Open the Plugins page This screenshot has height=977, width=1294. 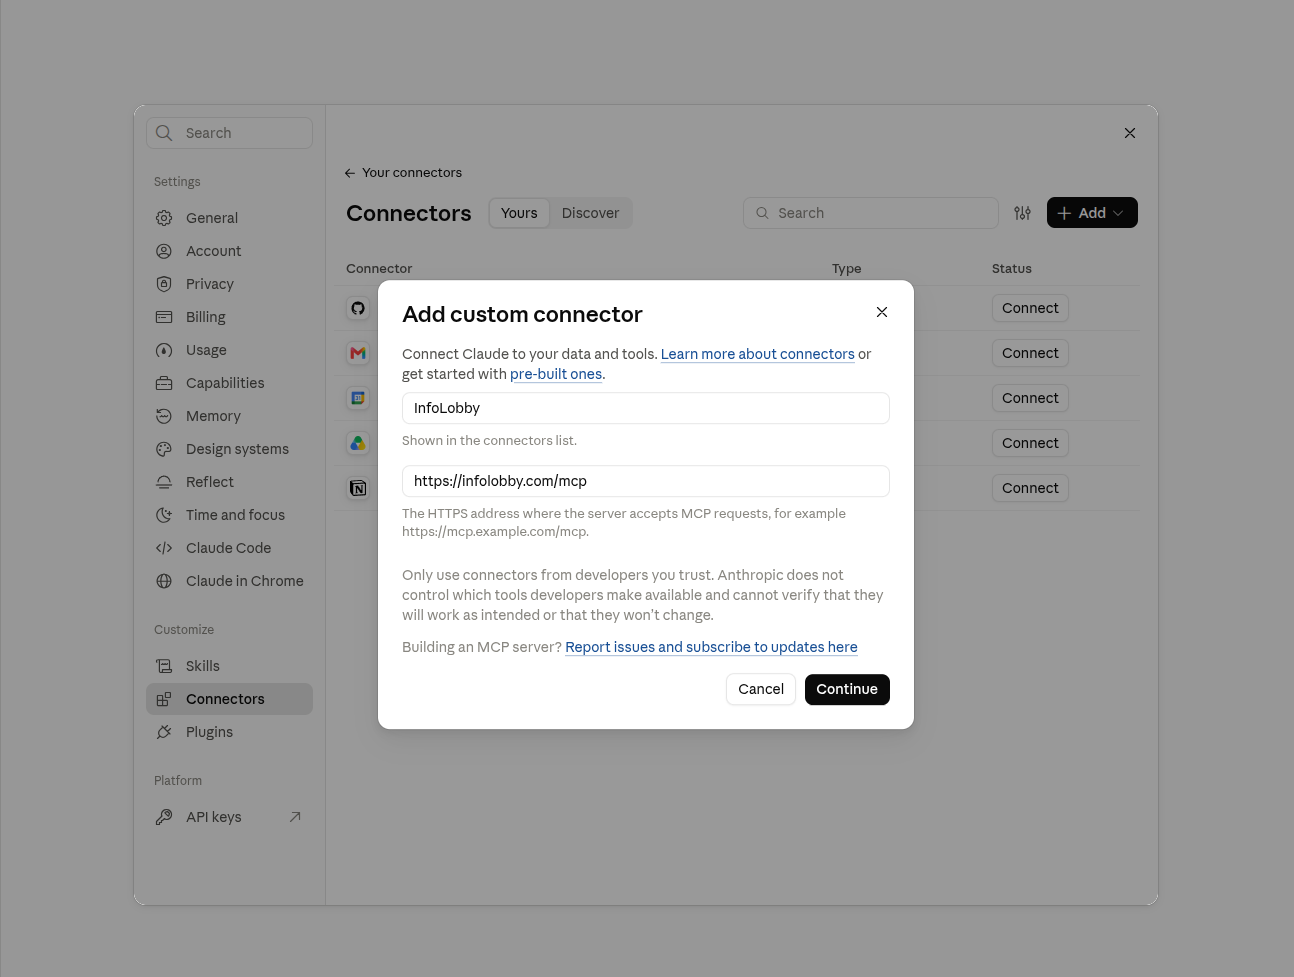click(x=229, y=732)
